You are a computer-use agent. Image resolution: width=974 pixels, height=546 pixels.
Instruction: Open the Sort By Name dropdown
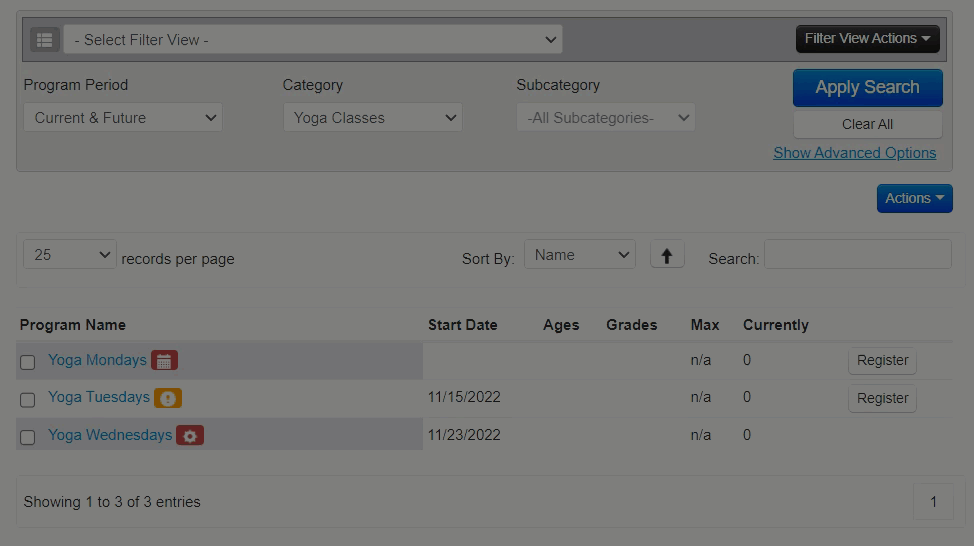coord(580,255)
